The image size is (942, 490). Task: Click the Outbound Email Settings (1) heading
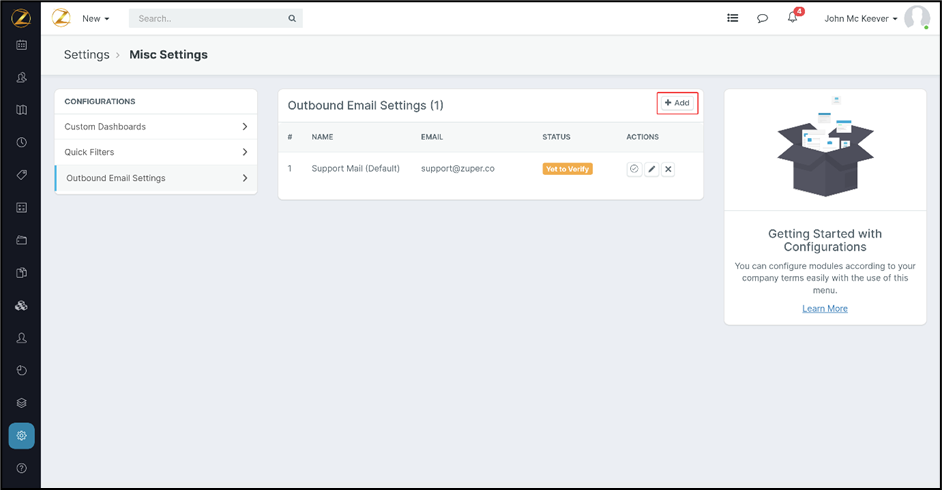(365, 106)
